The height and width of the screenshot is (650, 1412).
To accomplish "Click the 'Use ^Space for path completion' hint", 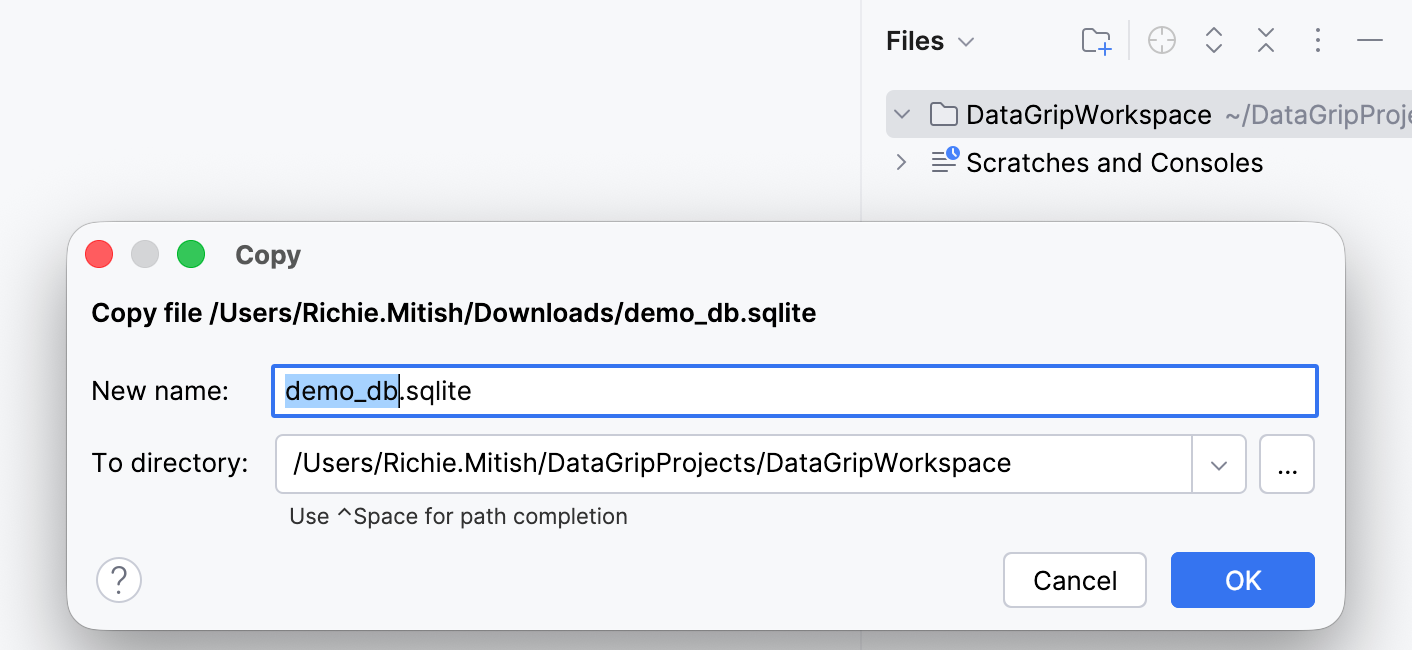I will (459, 517).
